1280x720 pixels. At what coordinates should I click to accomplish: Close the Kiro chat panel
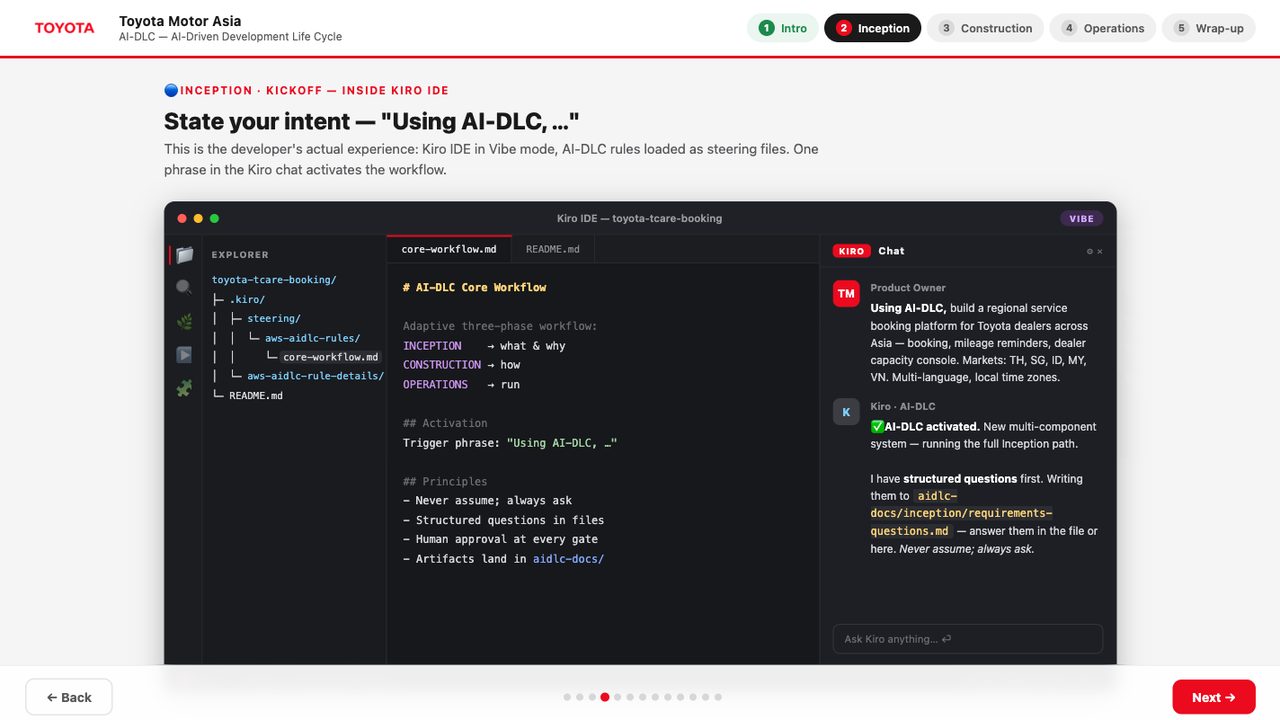(1100, 251)
